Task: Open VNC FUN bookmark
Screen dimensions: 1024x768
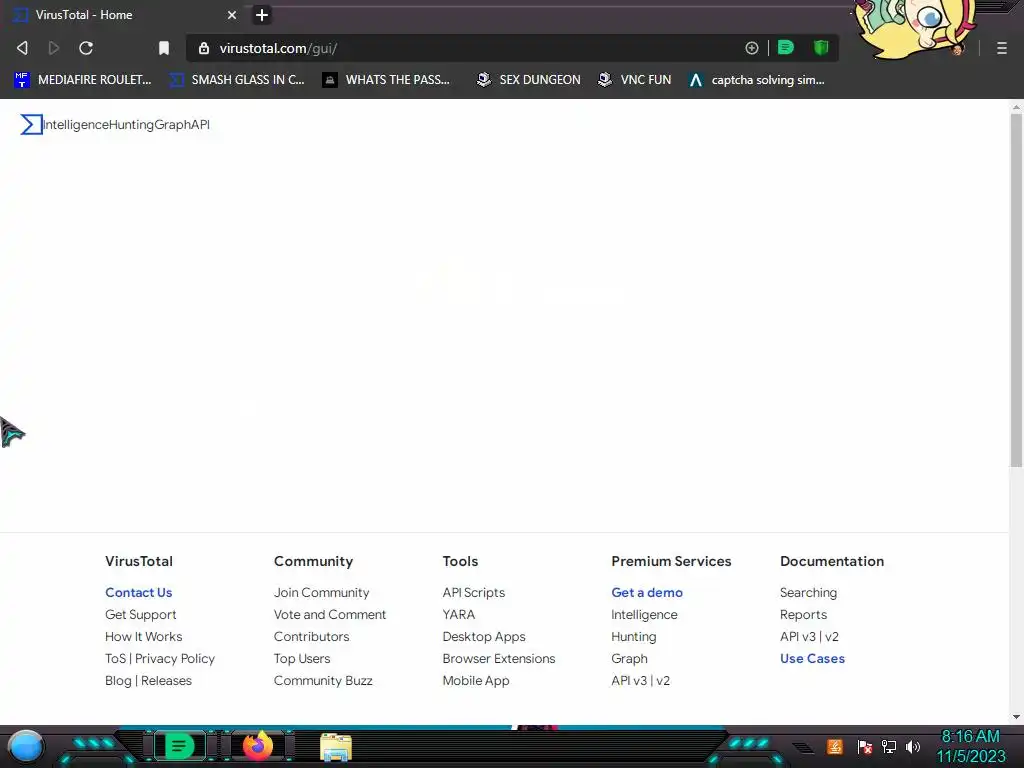Action: tap(635, 80)
